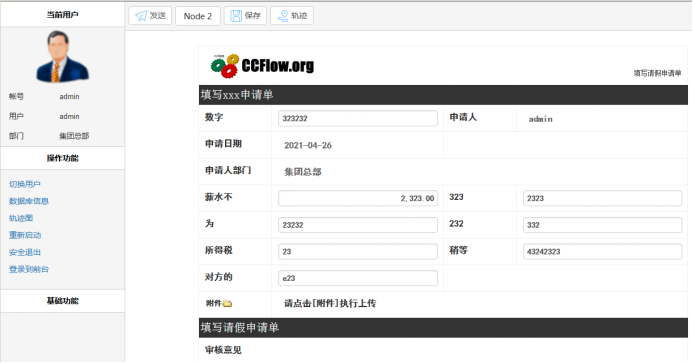Click the floppy-disk save icon
This screenshot has width=693, height=363.
[236, 16]
